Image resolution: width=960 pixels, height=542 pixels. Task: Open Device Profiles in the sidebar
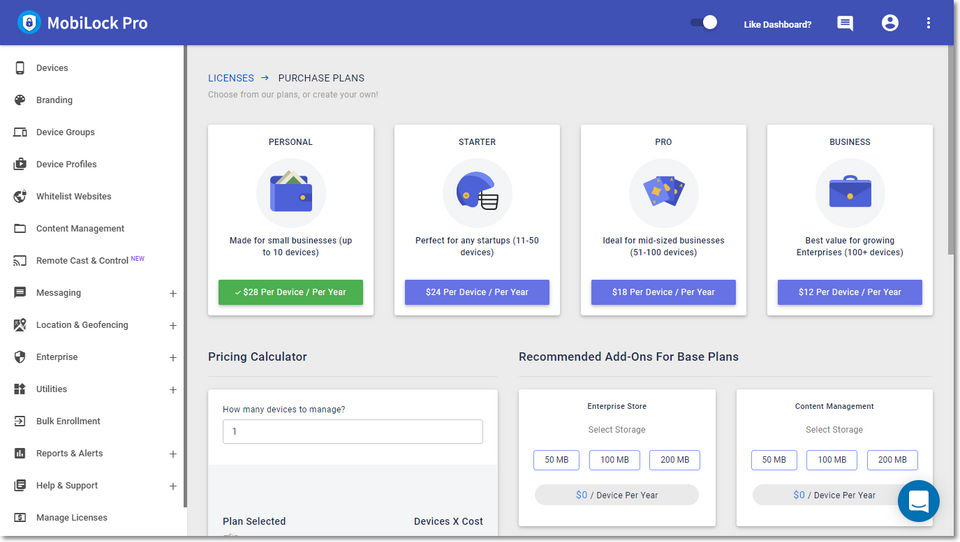pyautogui.click(x=66, y=164)
